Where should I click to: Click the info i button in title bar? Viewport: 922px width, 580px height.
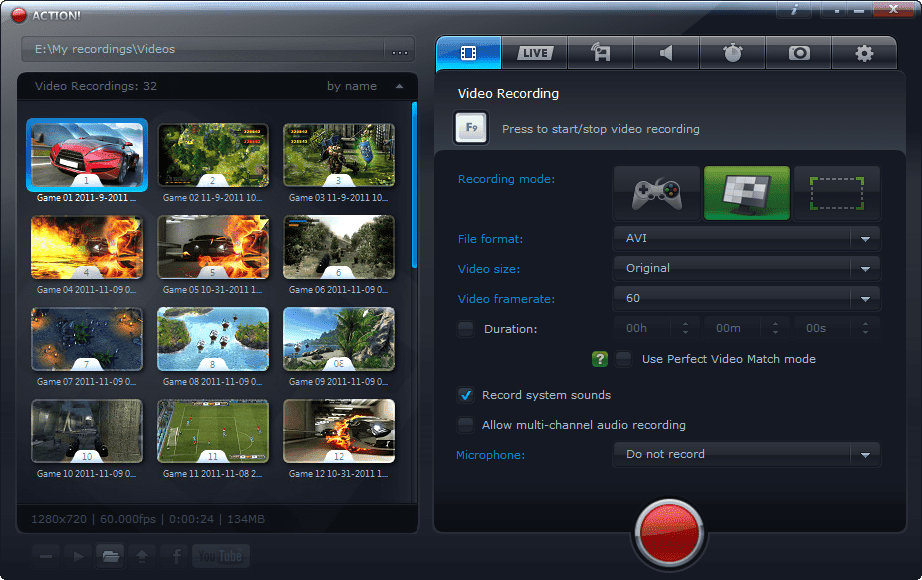click(x=794, y=9)
